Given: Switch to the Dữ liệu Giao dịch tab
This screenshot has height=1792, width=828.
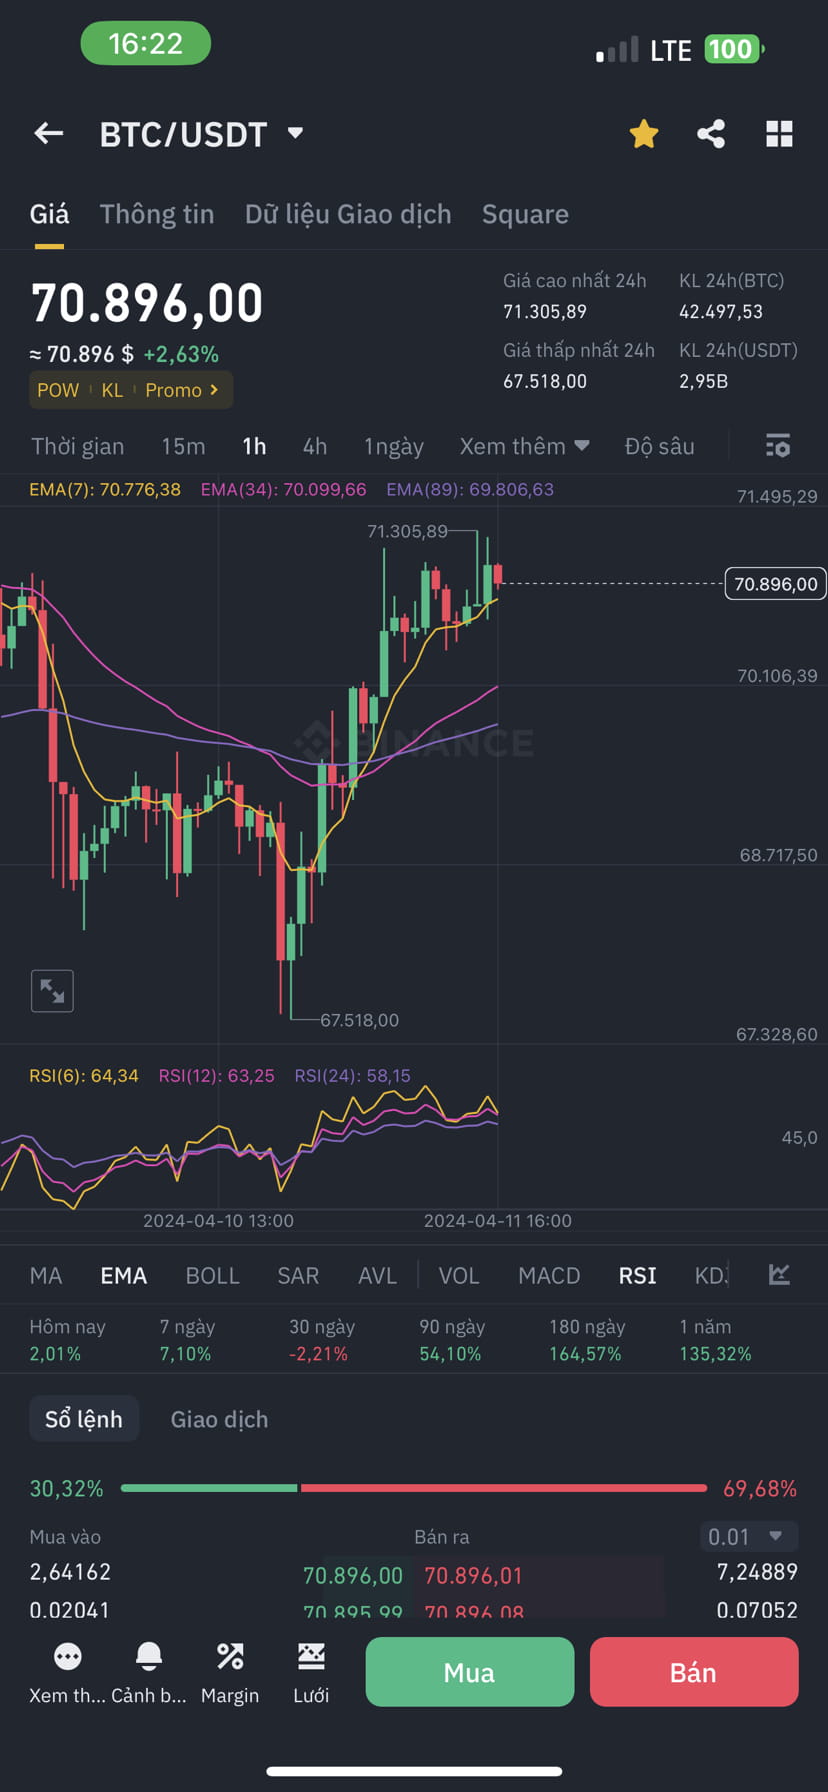Looking at the screenshot, I should [348, 213].
